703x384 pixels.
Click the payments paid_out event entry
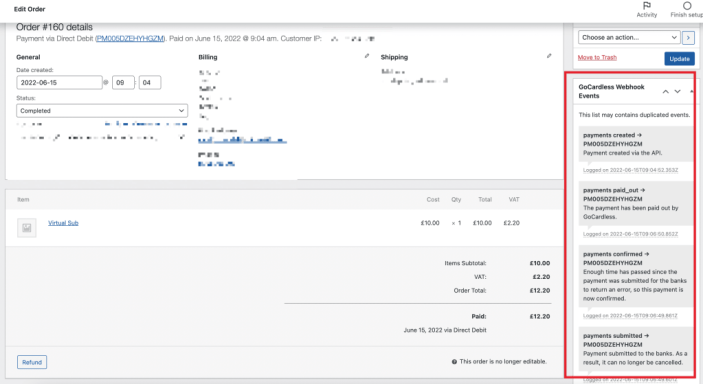coord(635,203)
